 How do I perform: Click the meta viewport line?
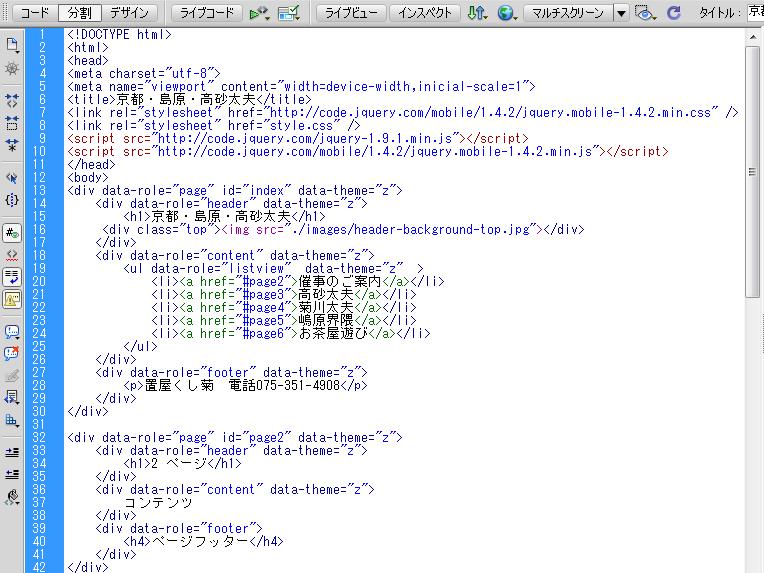[x=302, y=86]
